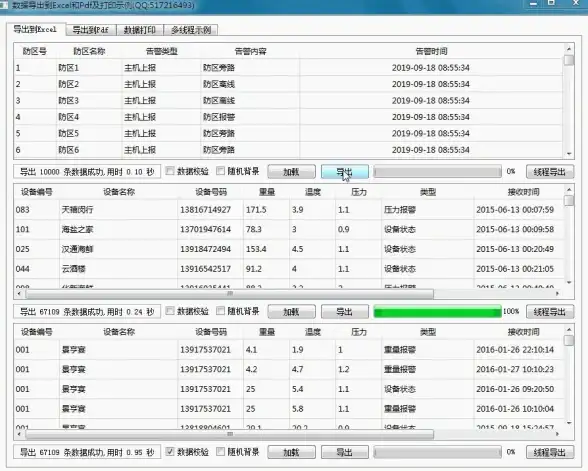Select the 2016-01-26 22:10:14 cell

click(x=519, y=350)
